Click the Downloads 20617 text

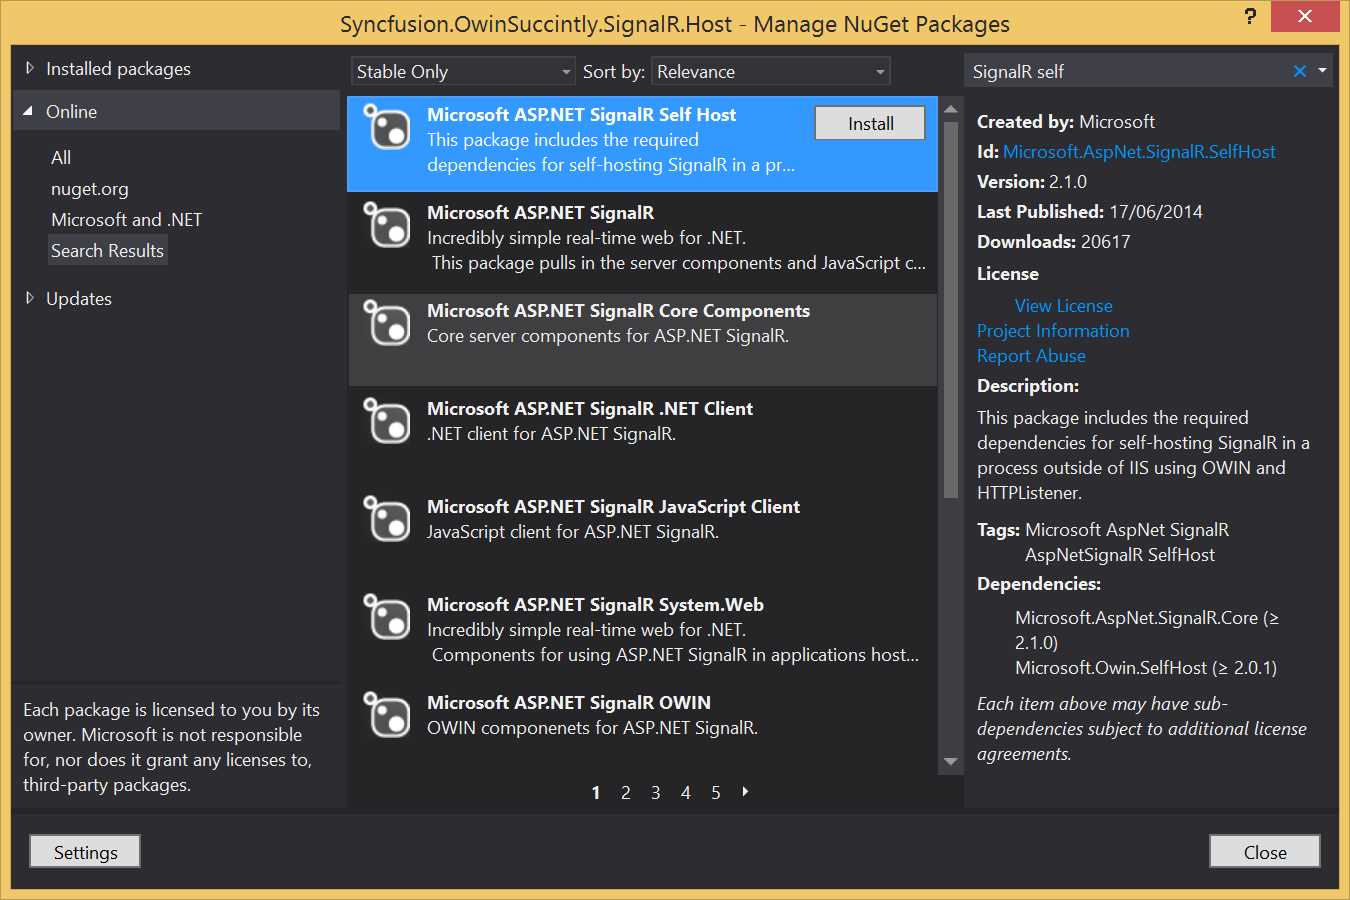point(1054,241)
